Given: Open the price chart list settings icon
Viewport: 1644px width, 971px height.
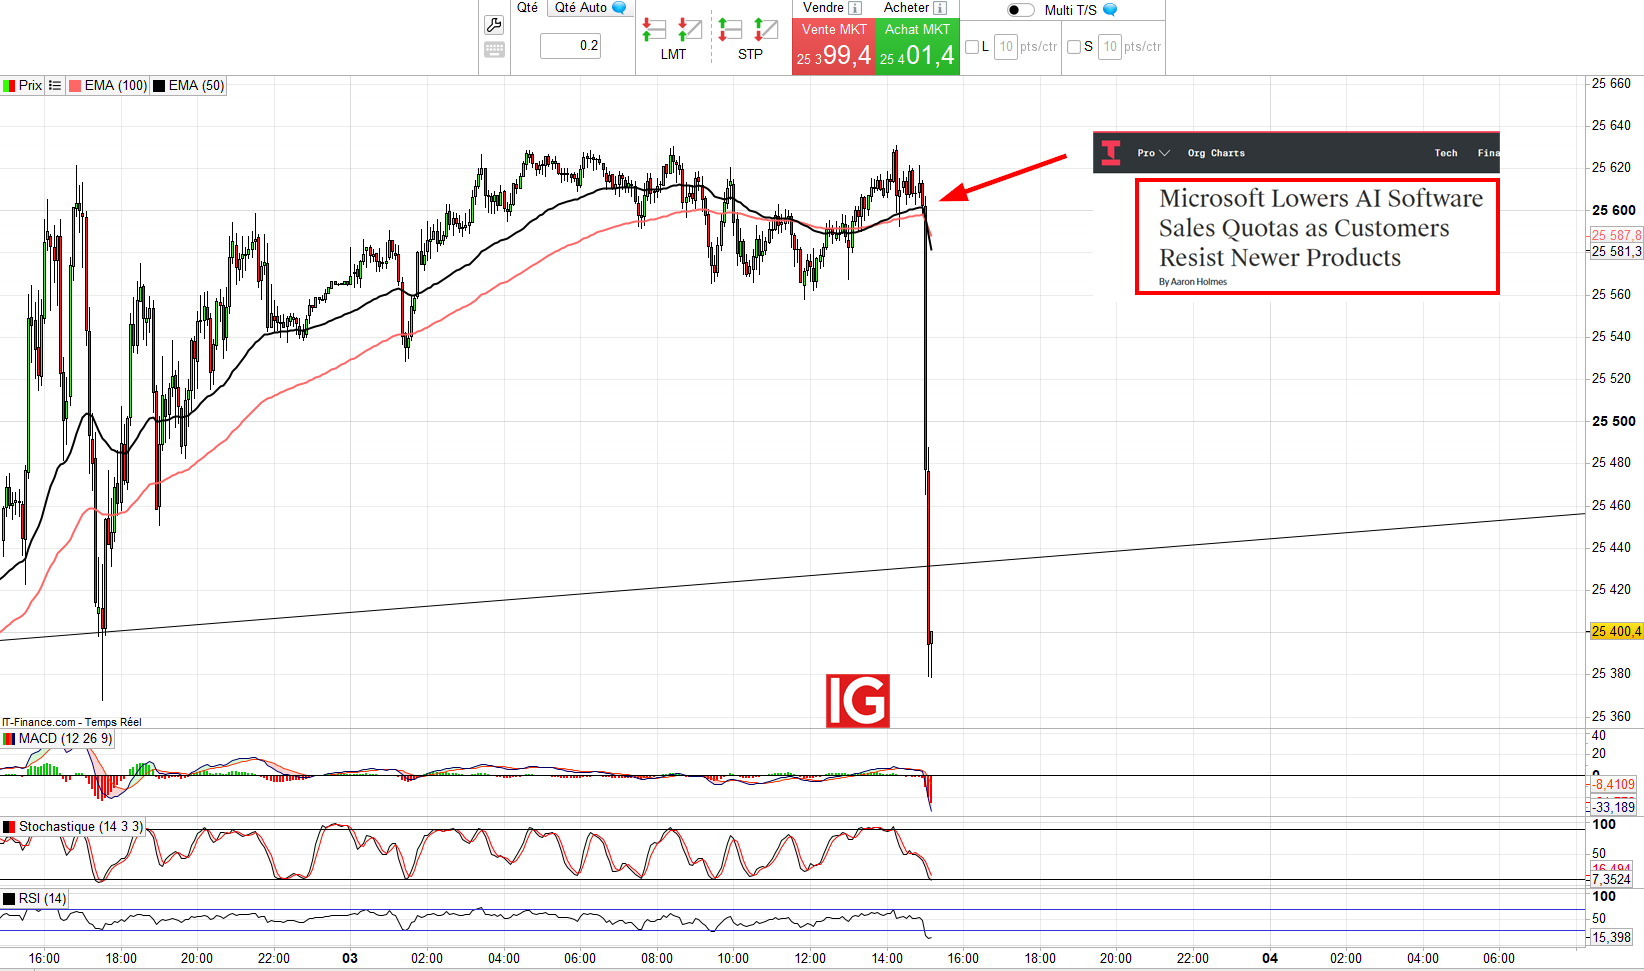Looking at the screenshot, I should coord(55,86).
